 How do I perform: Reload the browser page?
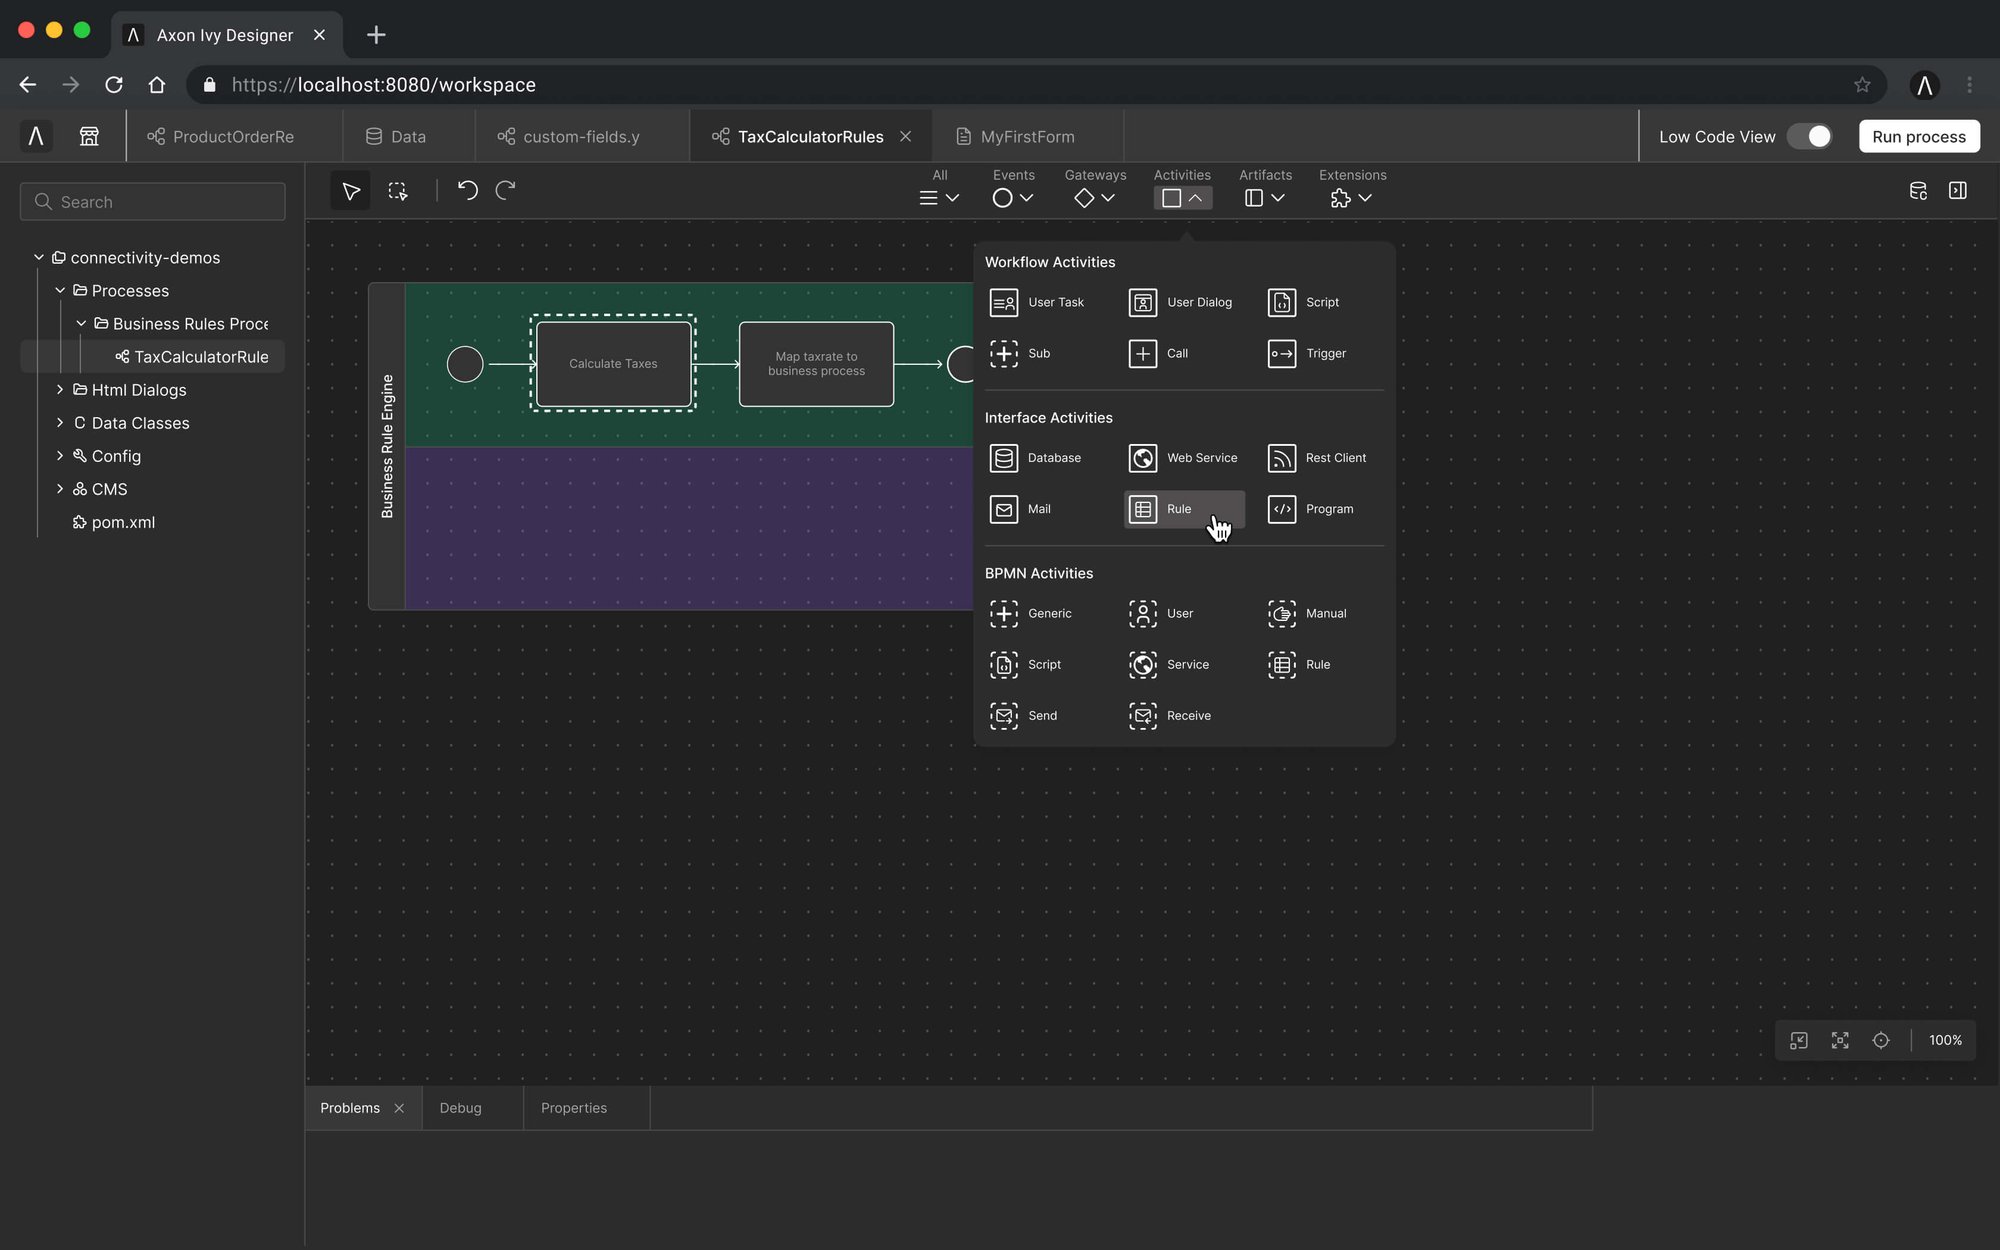point(114,85)
